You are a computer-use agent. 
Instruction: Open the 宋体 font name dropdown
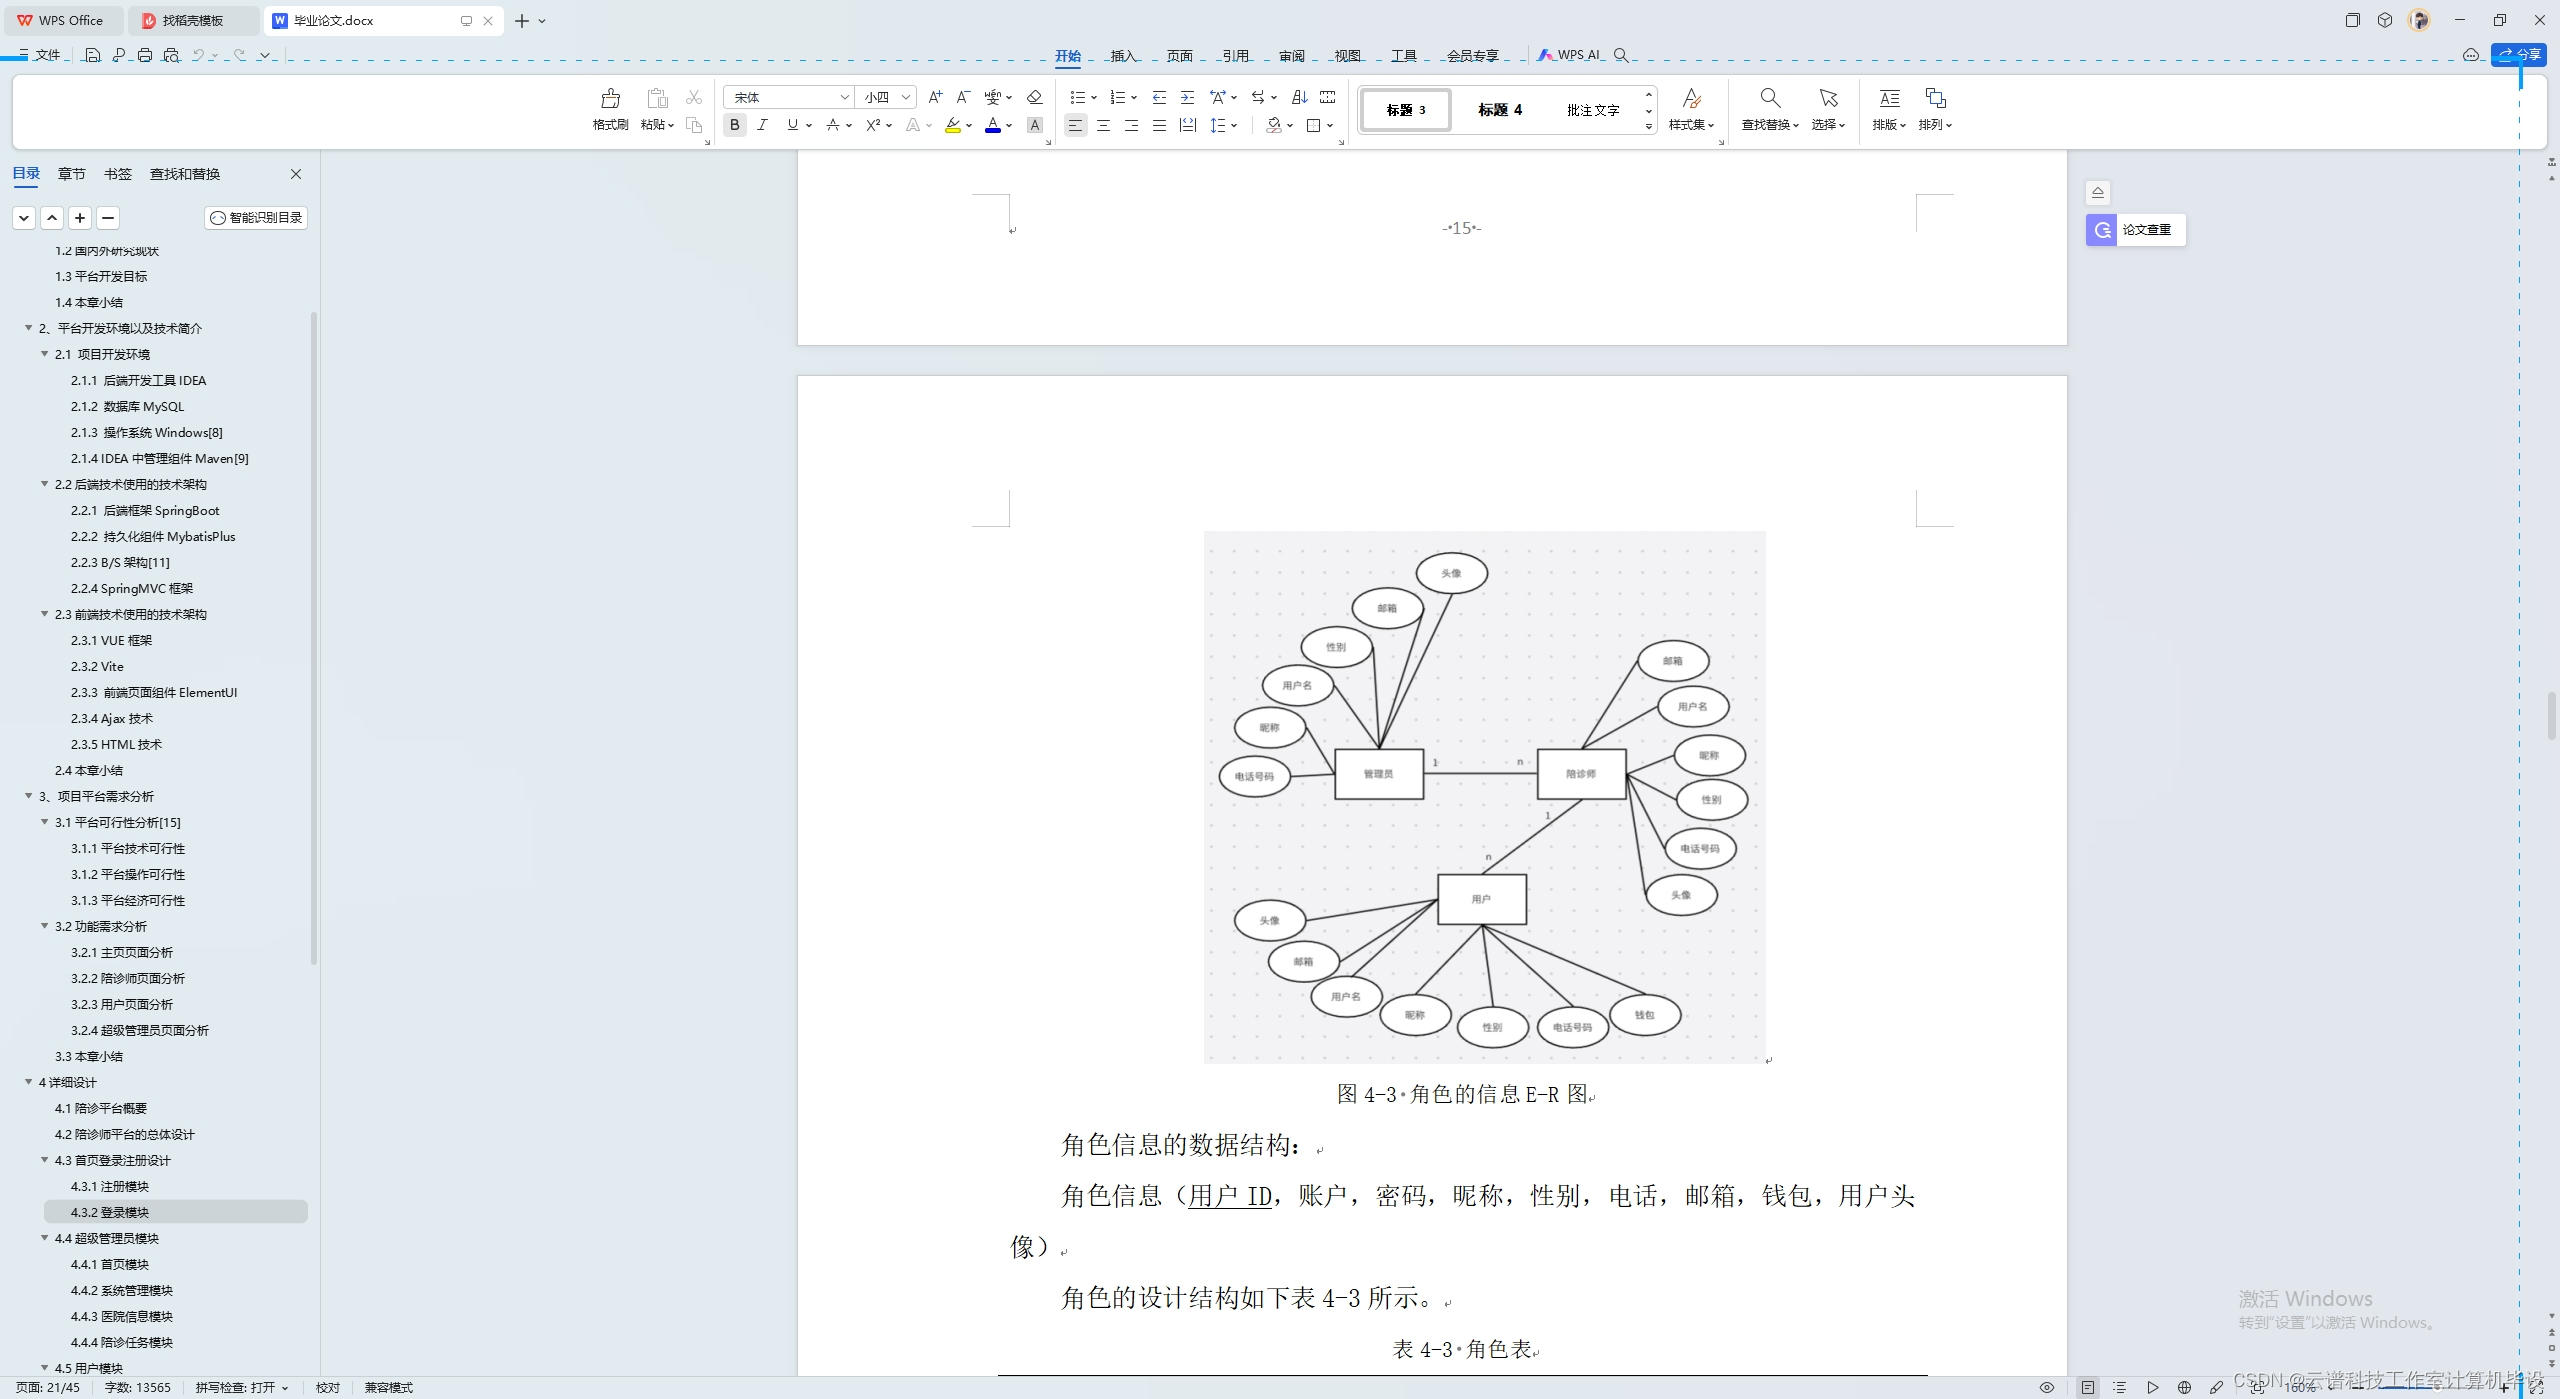(845, 97)
